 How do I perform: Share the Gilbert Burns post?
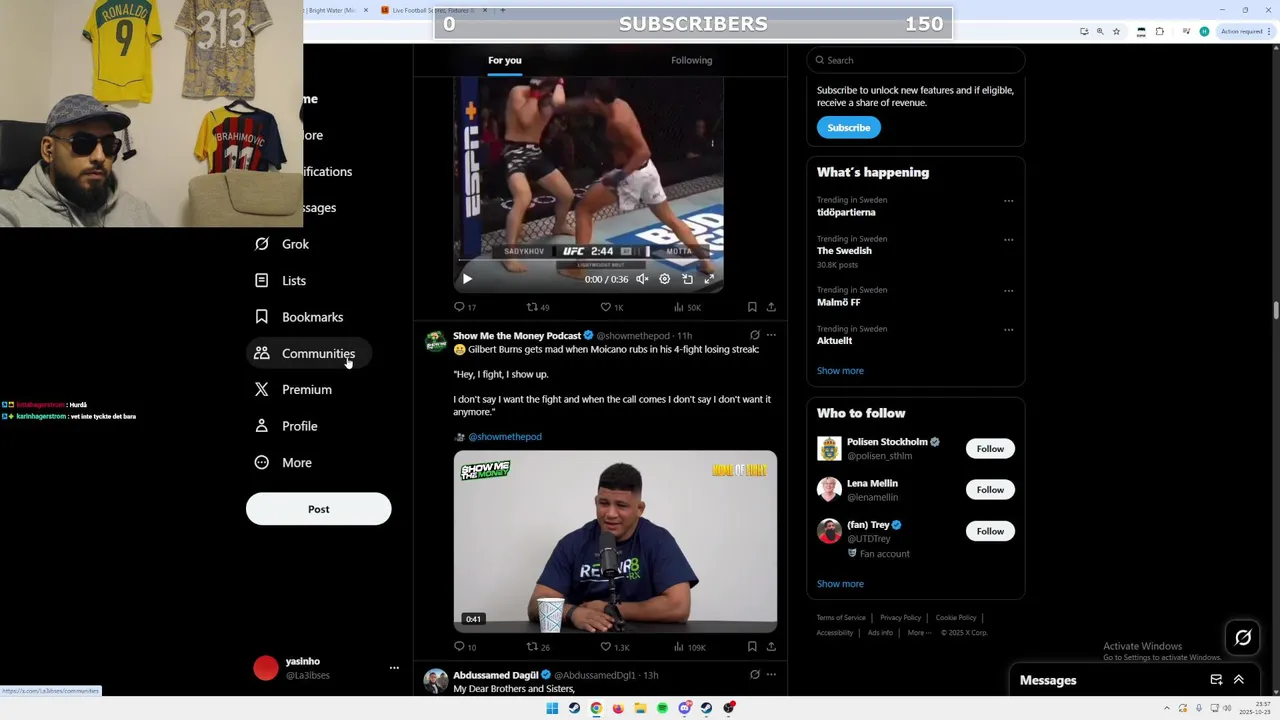tap(771, 647)
